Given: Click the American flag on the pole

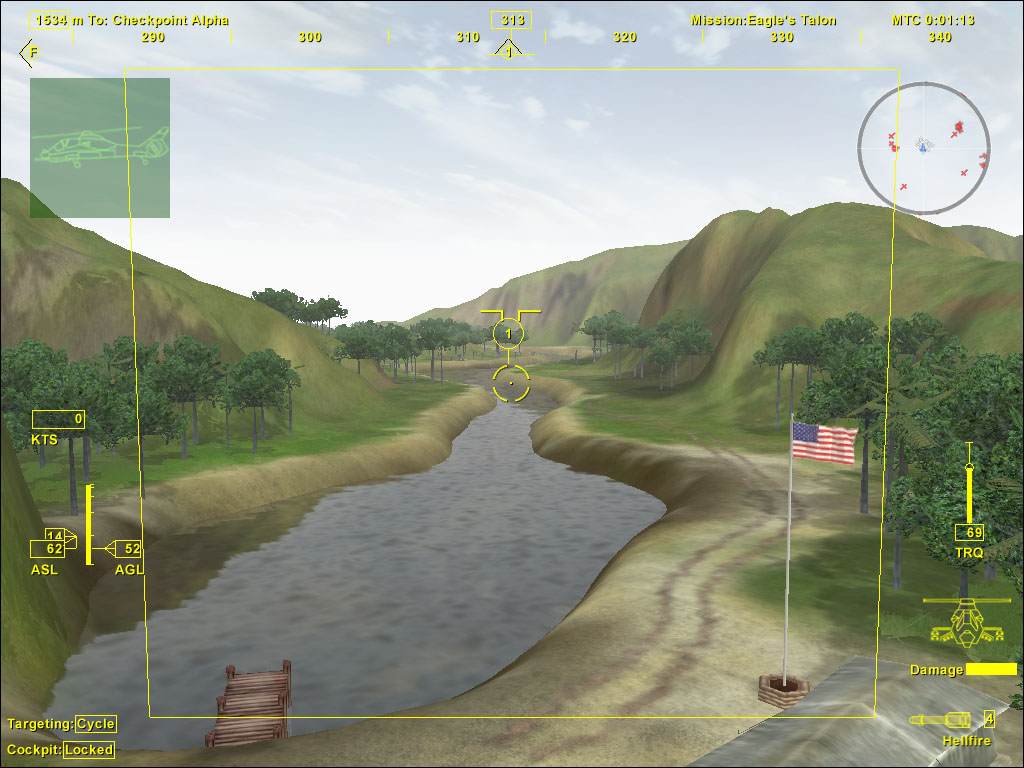Looking at the screenshot, I should (824, 442).
